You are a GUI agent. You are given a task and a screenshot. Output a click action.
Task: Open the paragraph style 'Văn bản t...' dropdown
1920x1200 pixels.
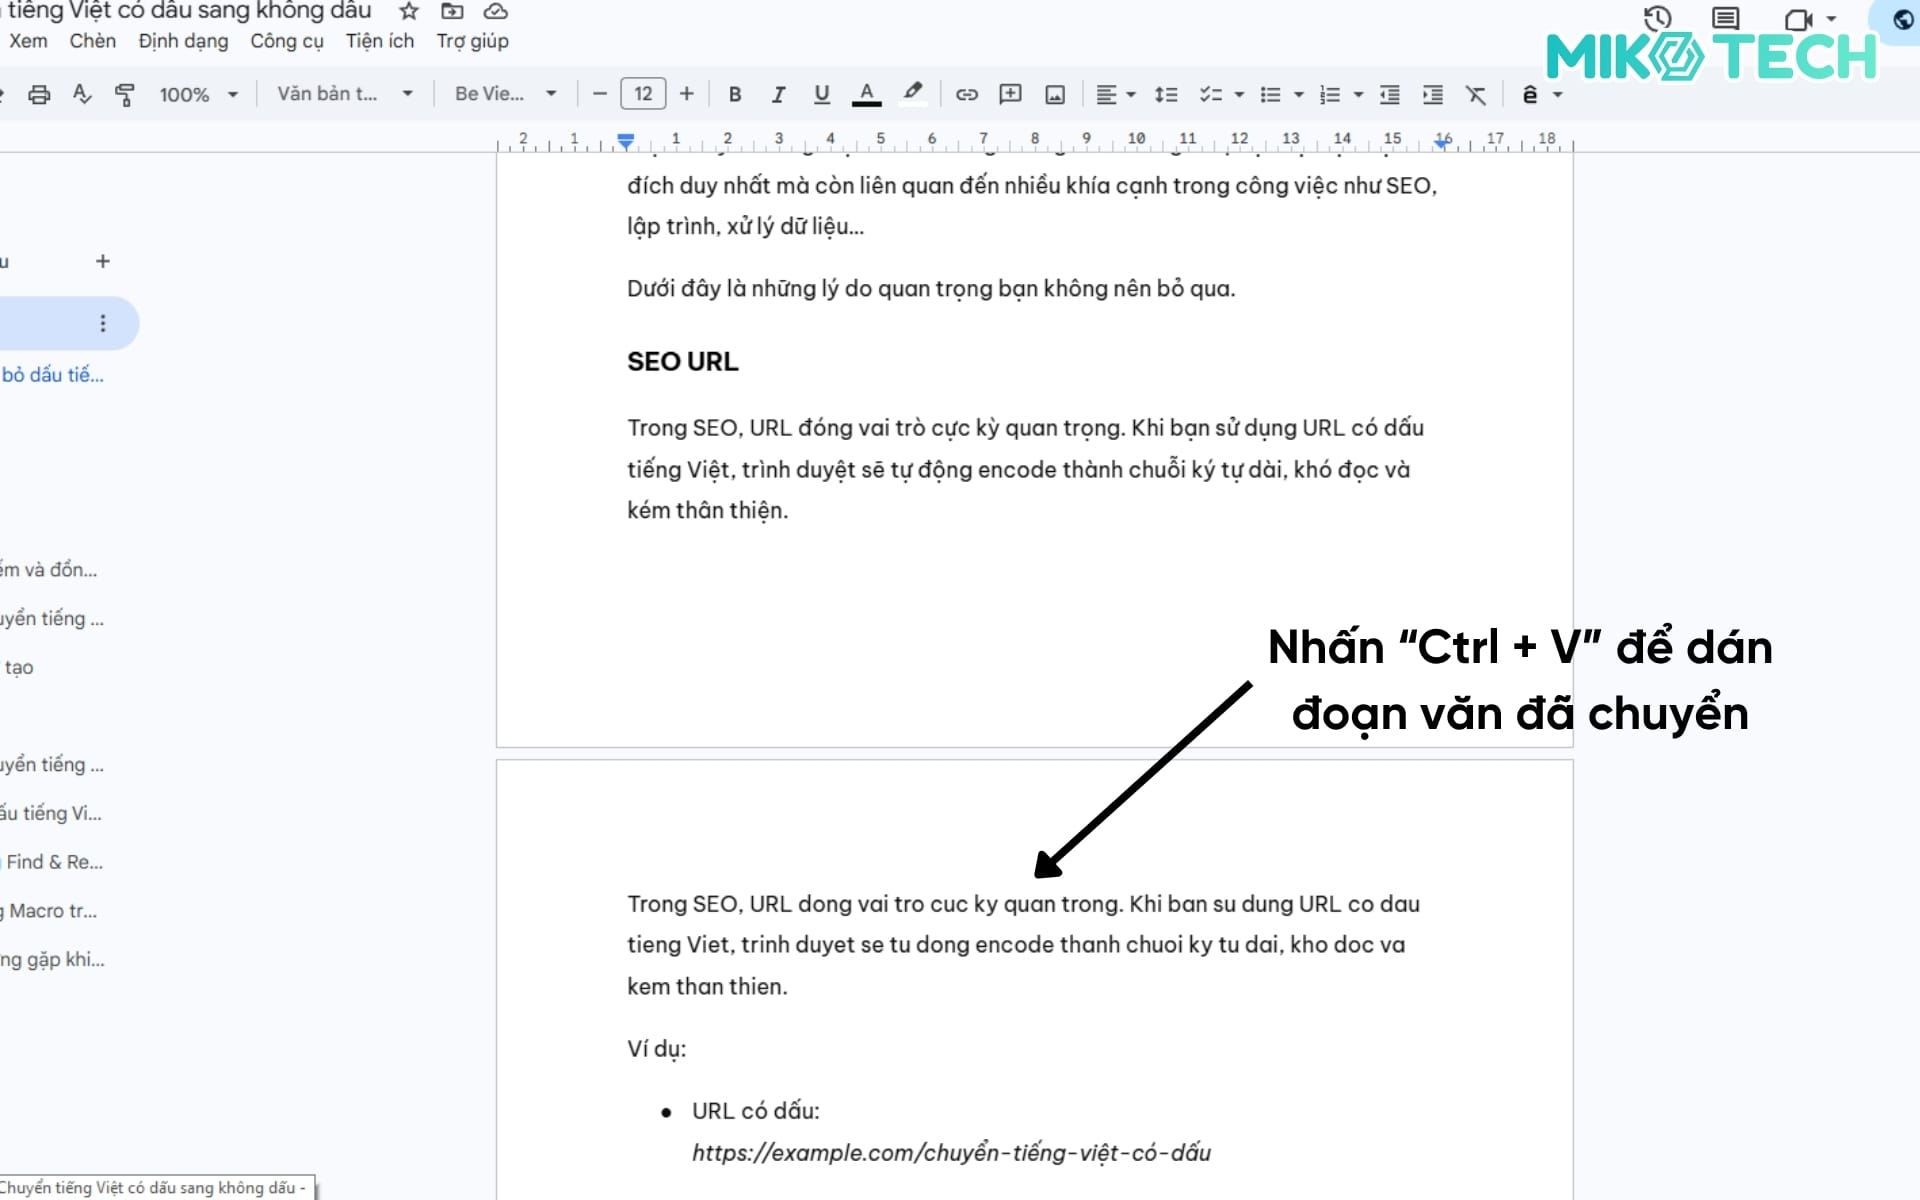point(345,94)
